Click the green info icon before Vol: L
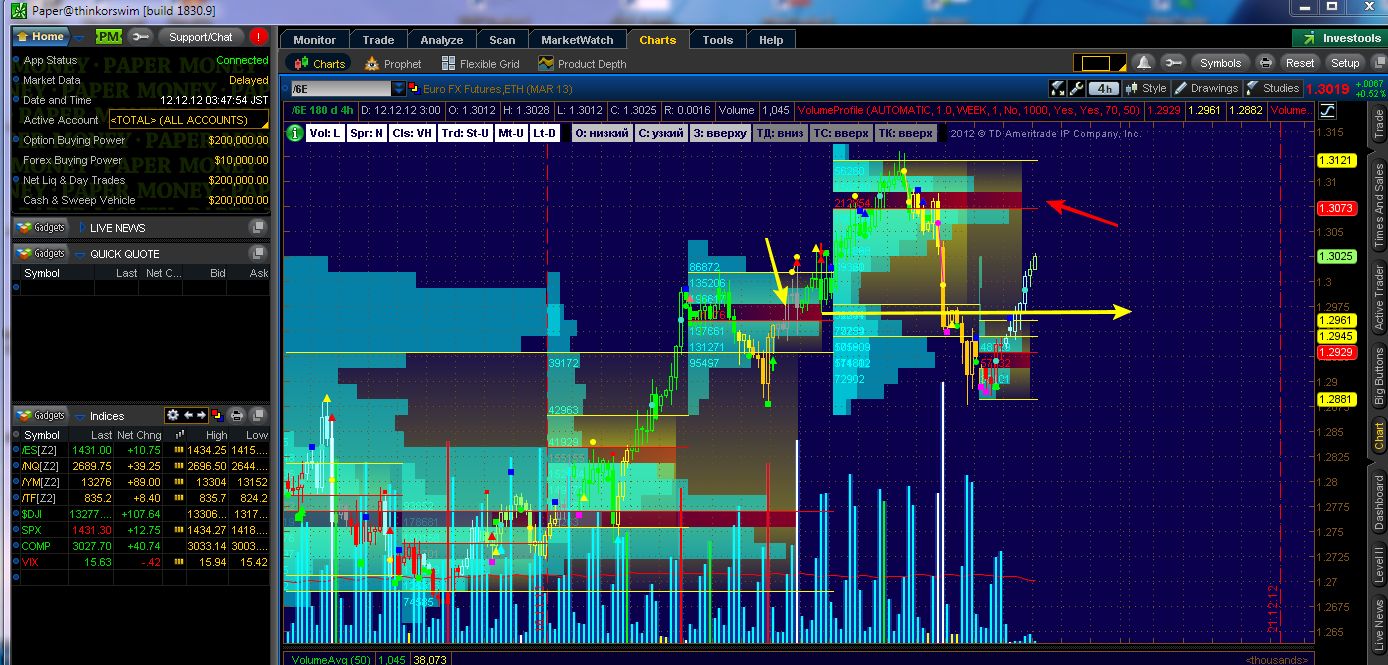Image resolution: width=1388 pixels, height=665 pixels. [x=295, y=133]
